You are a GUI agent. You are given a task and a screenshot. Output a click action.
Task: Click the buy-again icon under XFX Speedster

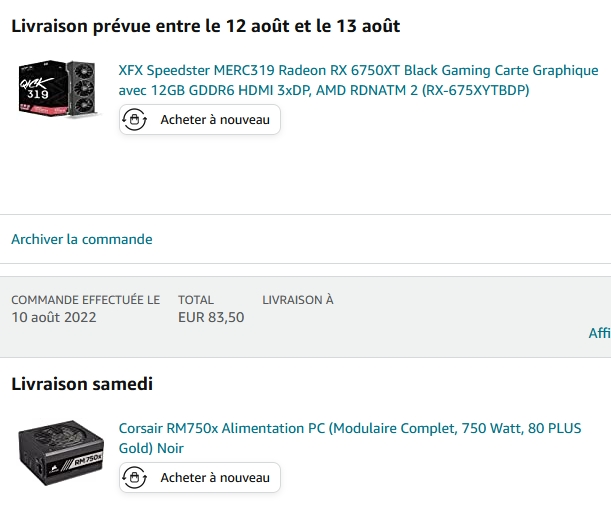click(135, 120)
